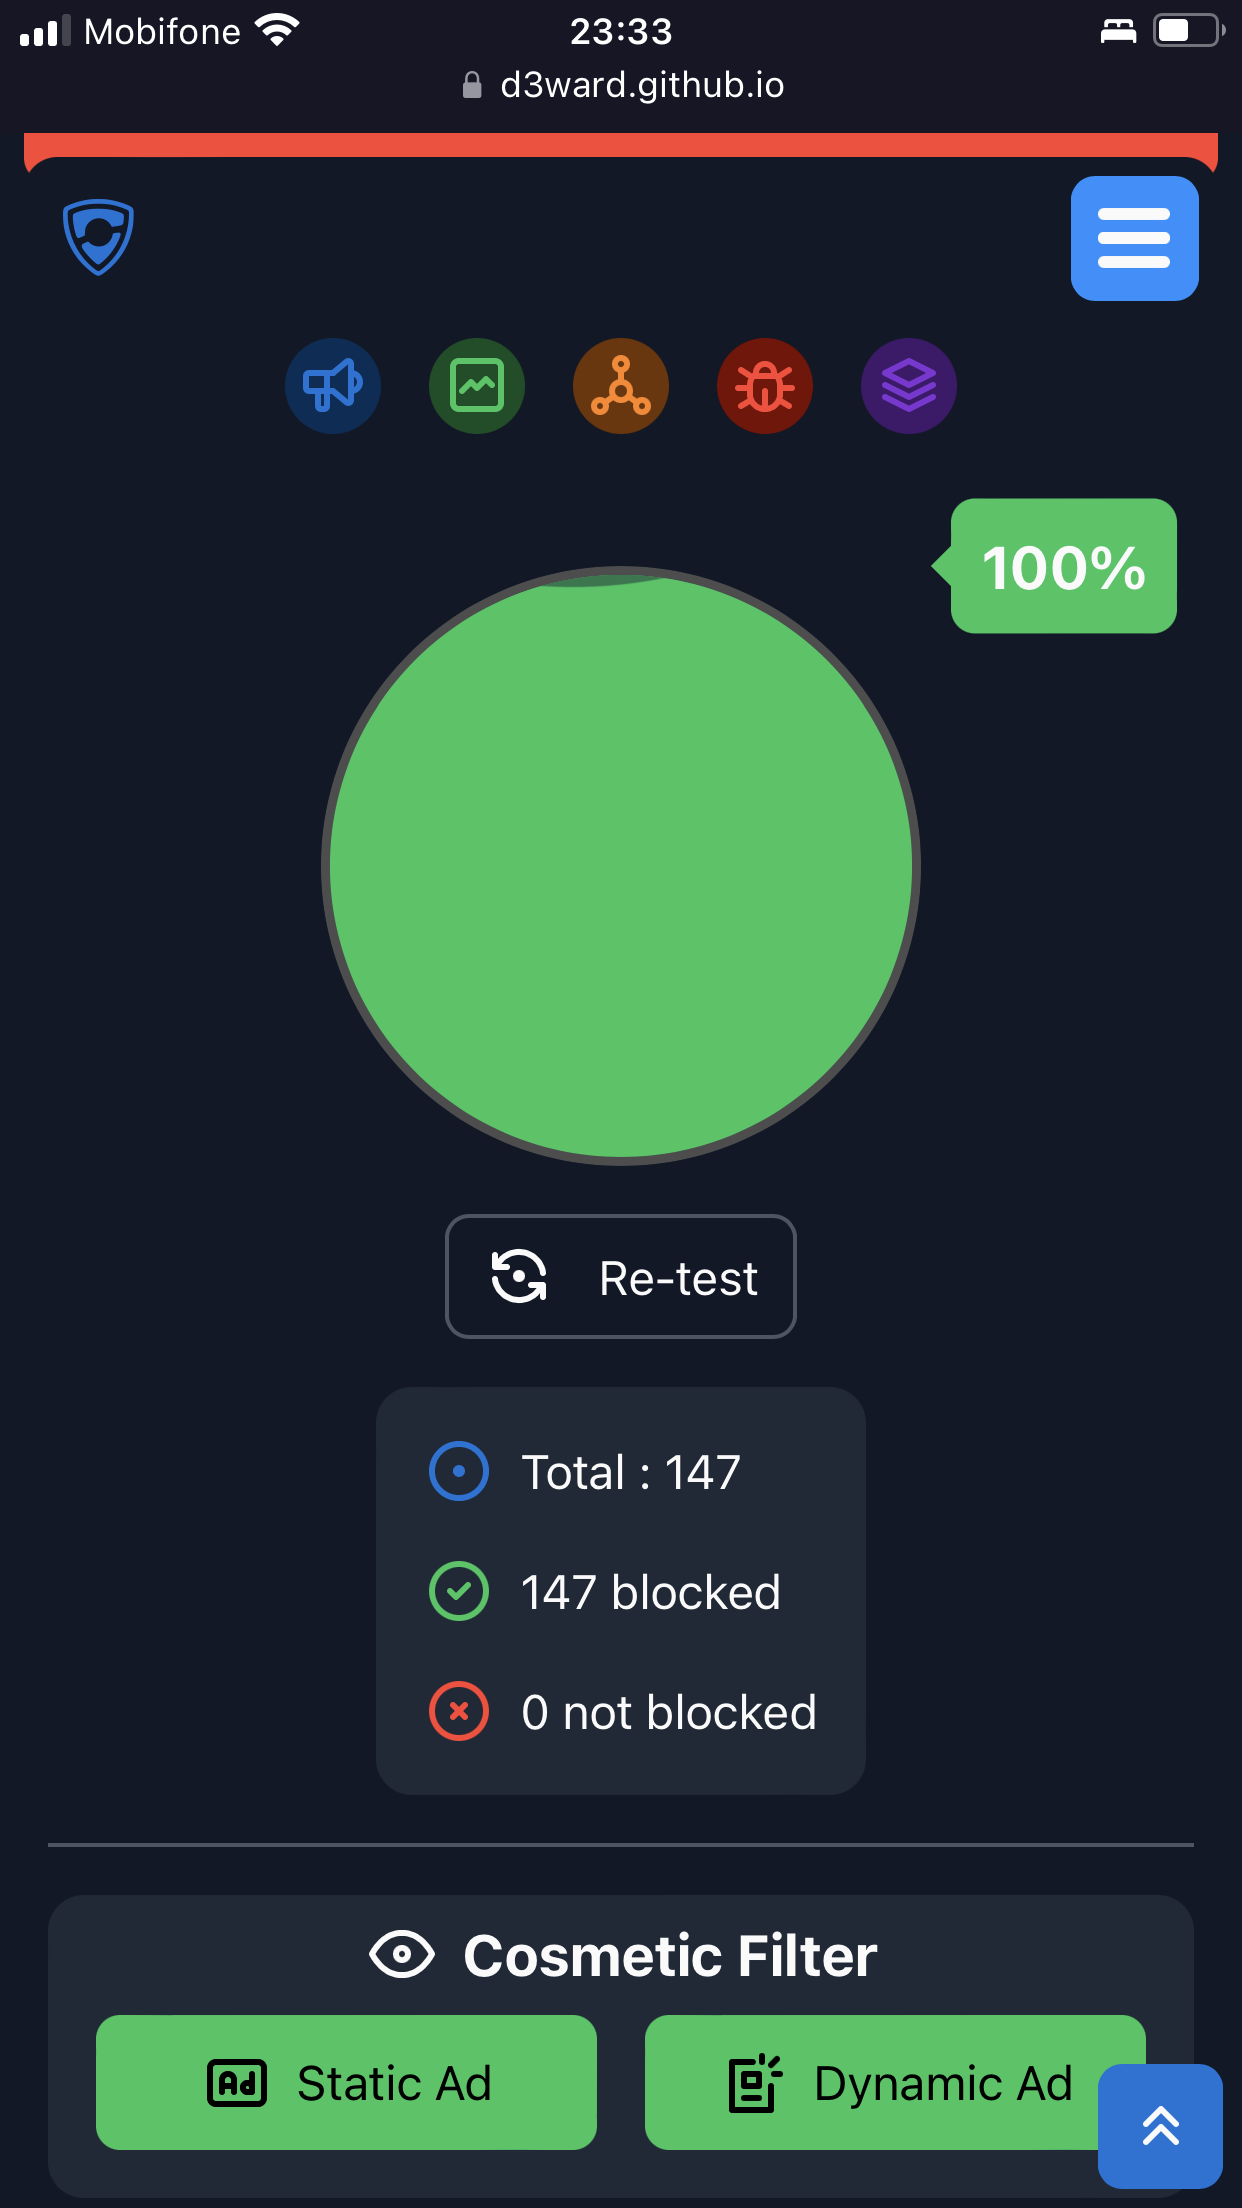1242x2208 pixels.
Task: Click the static Ad icon in the header
Action: pos(237,237)
